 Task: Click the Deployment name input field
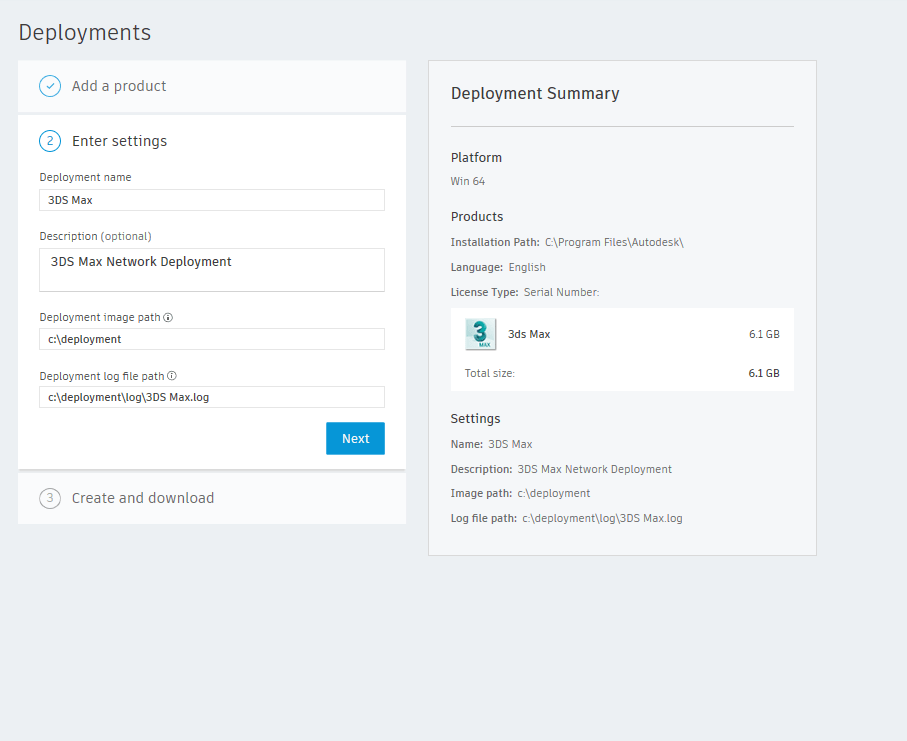(212, 200)
